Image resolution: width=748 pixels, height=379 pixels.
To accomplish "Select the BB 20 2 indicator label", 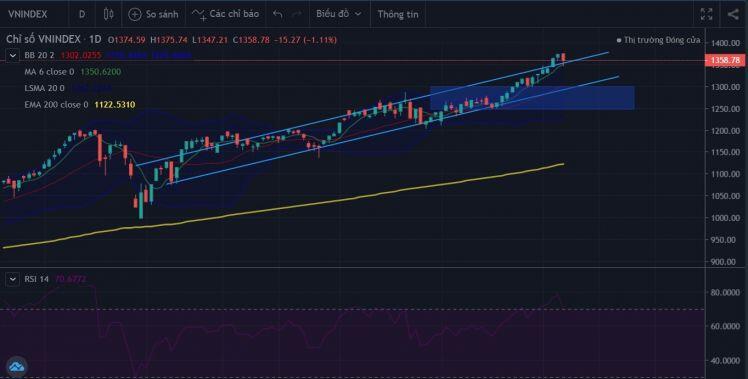I will [39, 55].
